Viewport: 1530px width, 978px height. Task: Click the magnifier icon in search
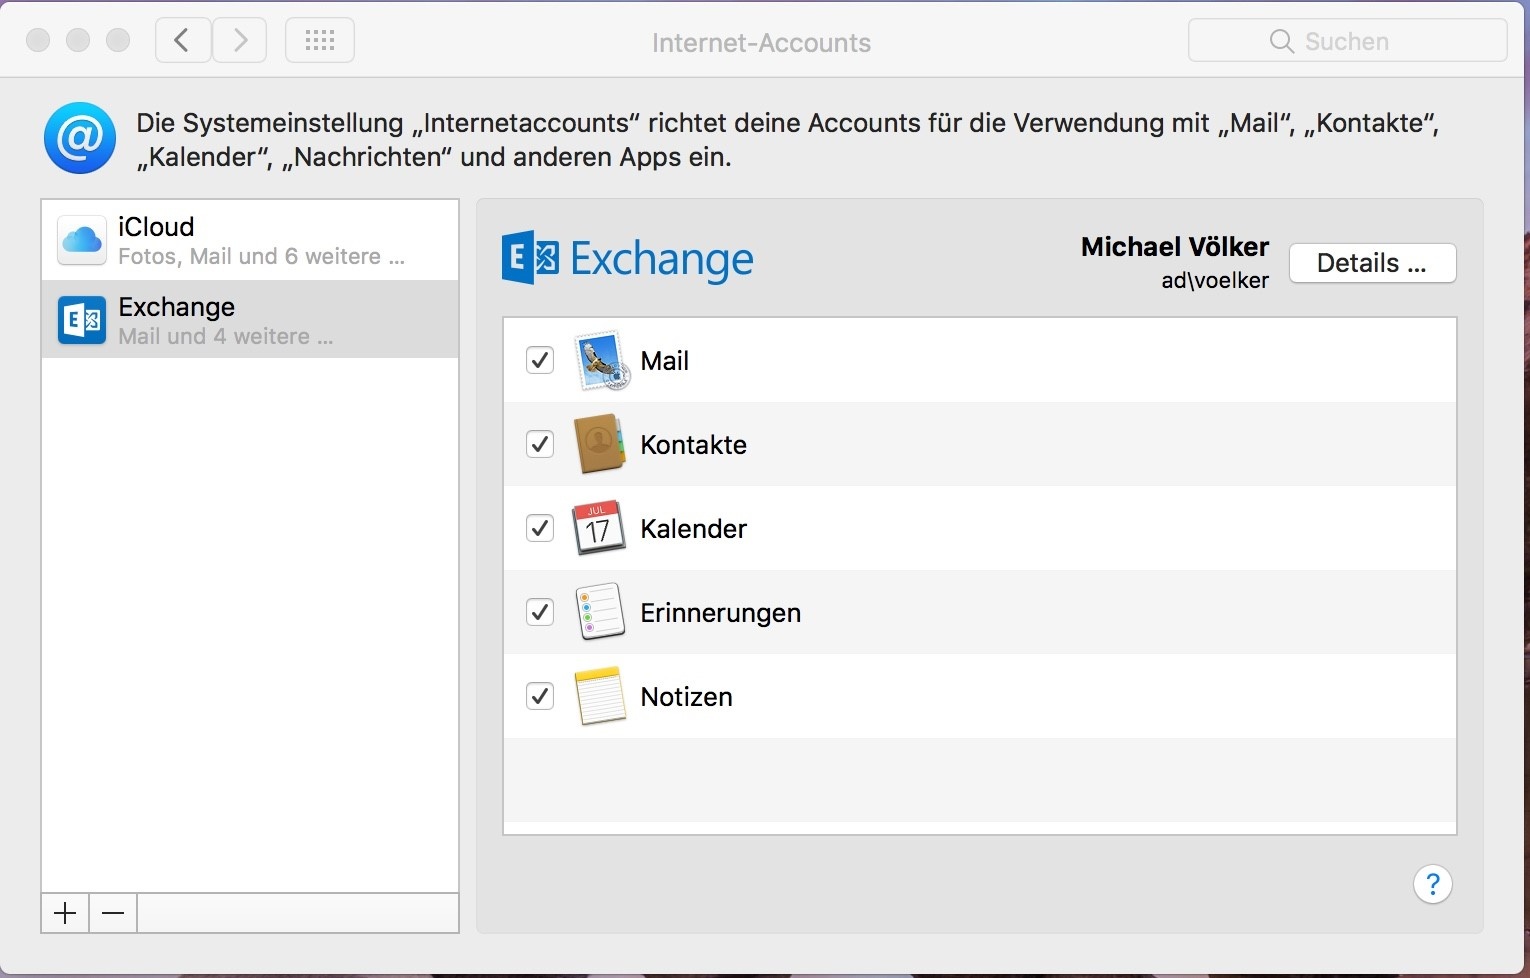tap(1281, 41)
